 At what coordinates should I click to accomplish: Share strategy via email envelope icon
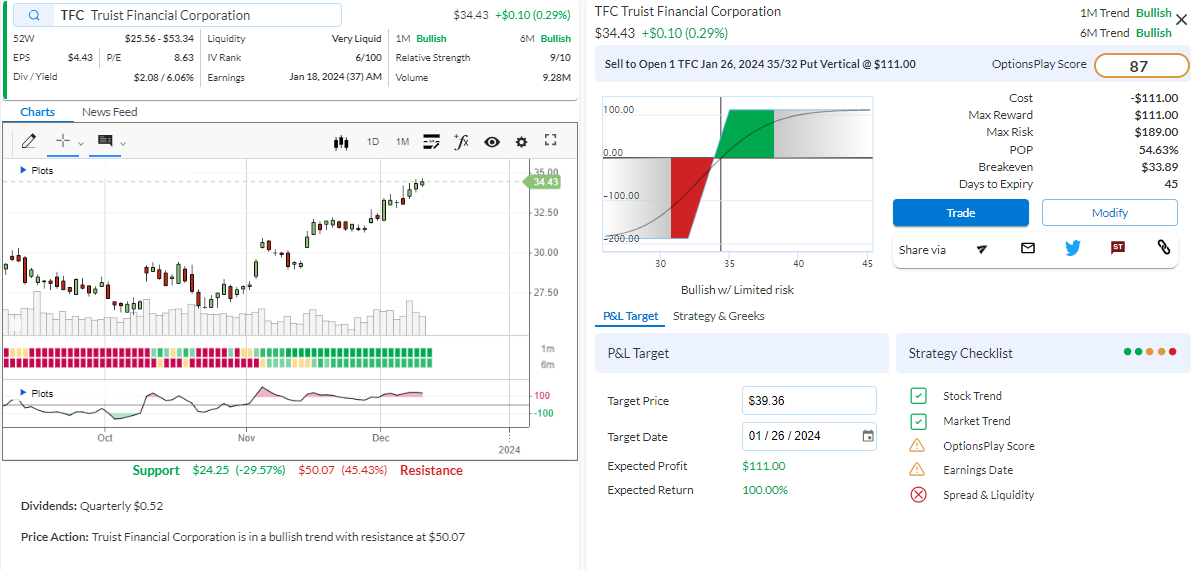pos(1028,247)
